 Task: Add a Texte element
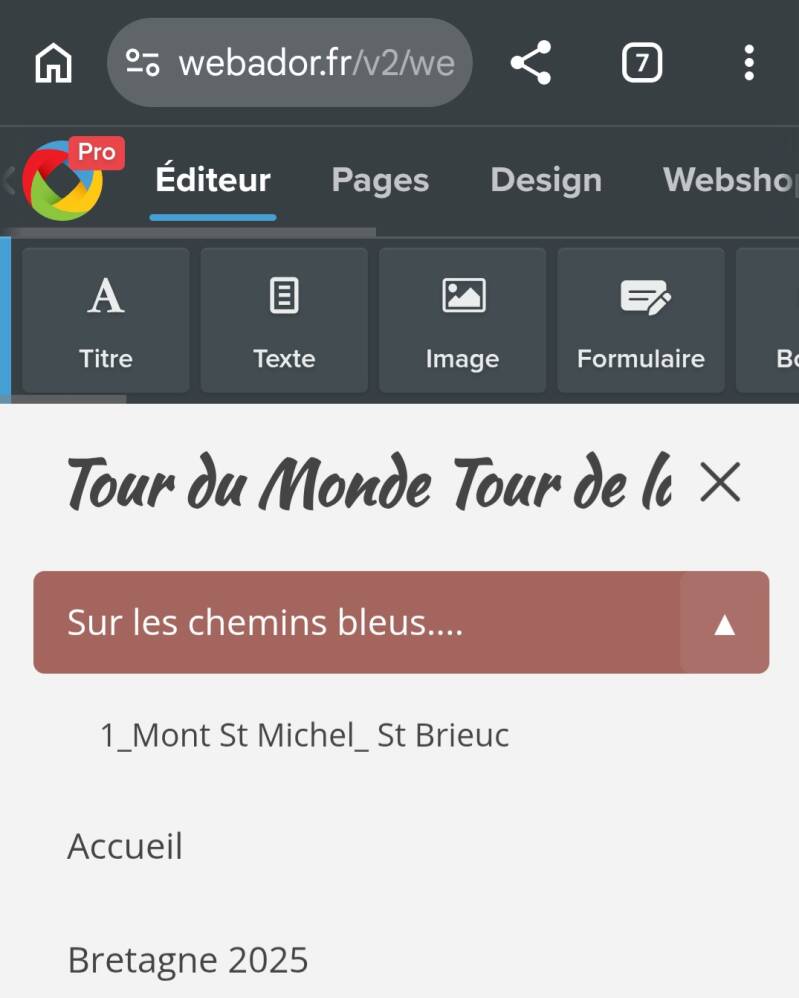(284, 320)
